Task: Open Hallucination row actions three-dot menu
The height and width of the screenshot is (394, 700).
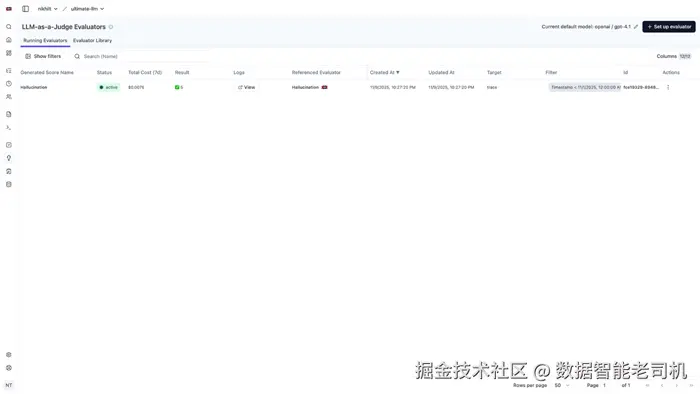Action: pyautogui.click(x=668, y=87)
